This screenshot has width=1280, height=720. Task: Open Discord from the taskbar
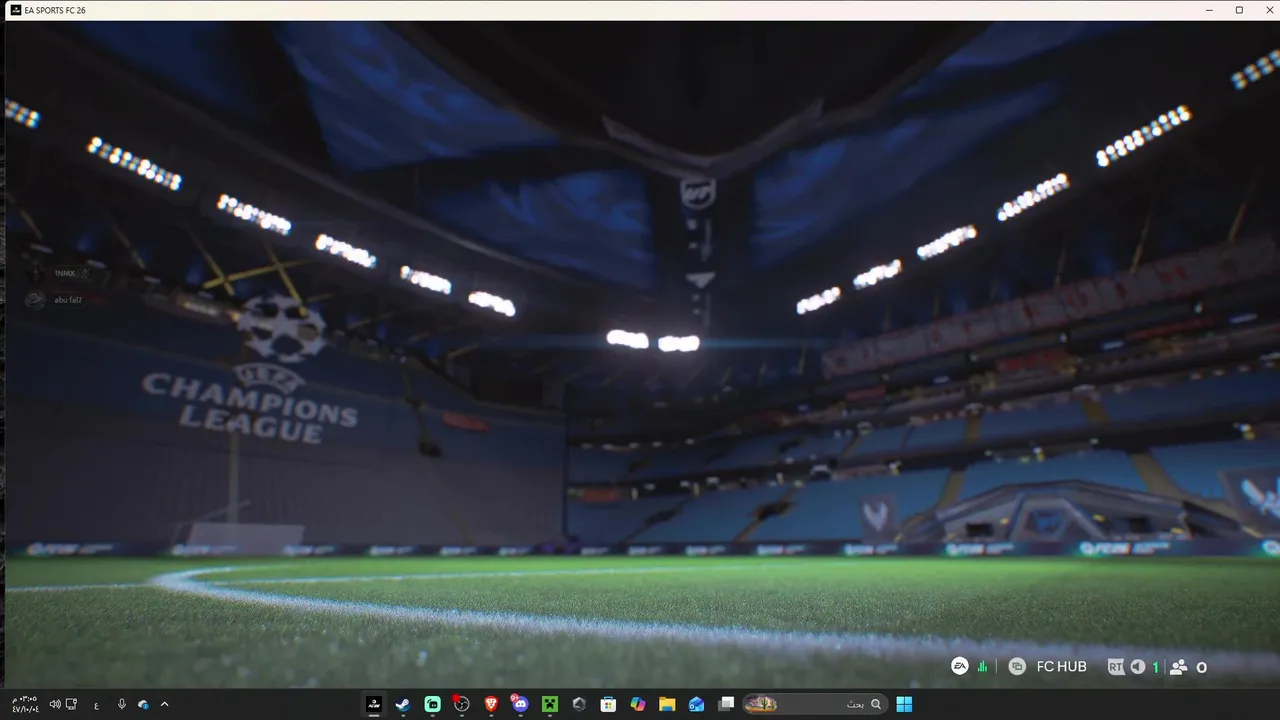coord(520,704)
